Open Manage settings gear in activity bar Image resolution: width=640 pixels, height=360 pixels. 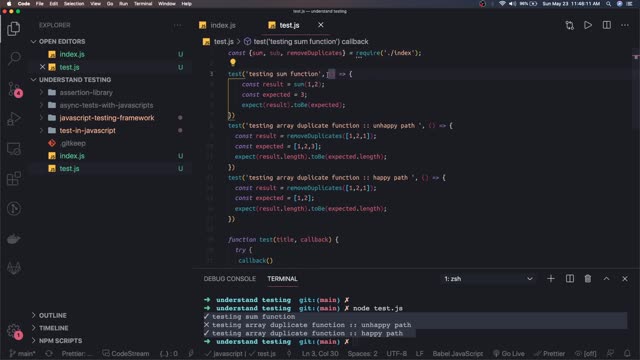(x=14, y=330)
